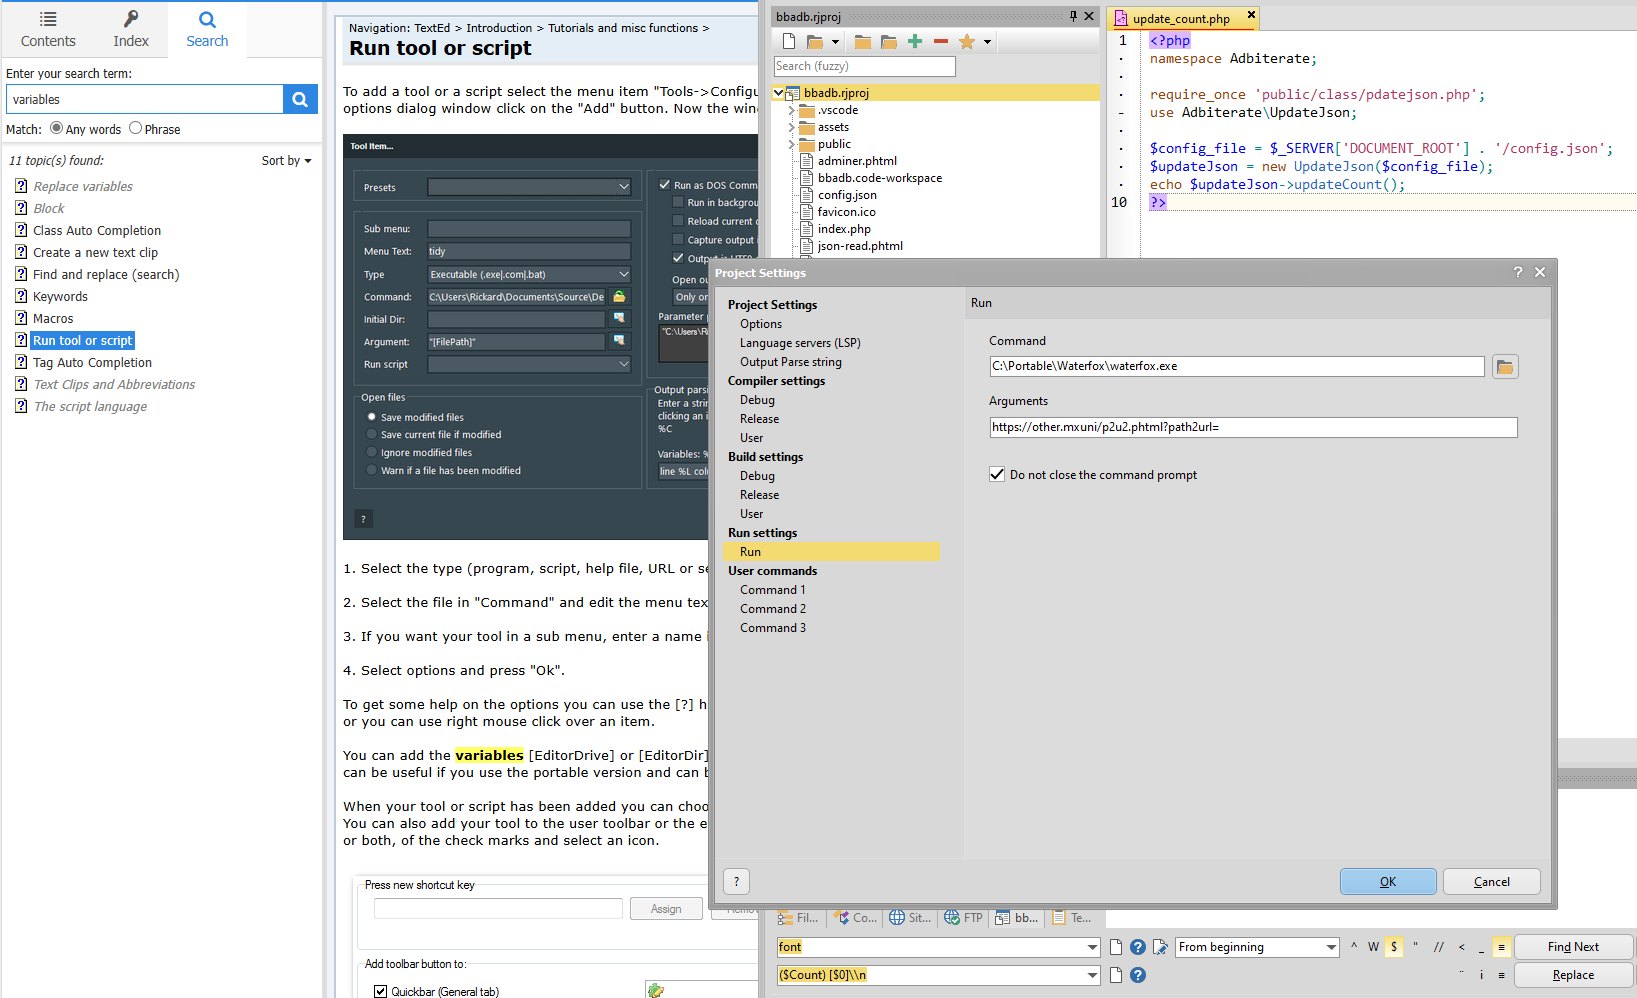Click the green plus add-to-project icon

pos(915,41)
